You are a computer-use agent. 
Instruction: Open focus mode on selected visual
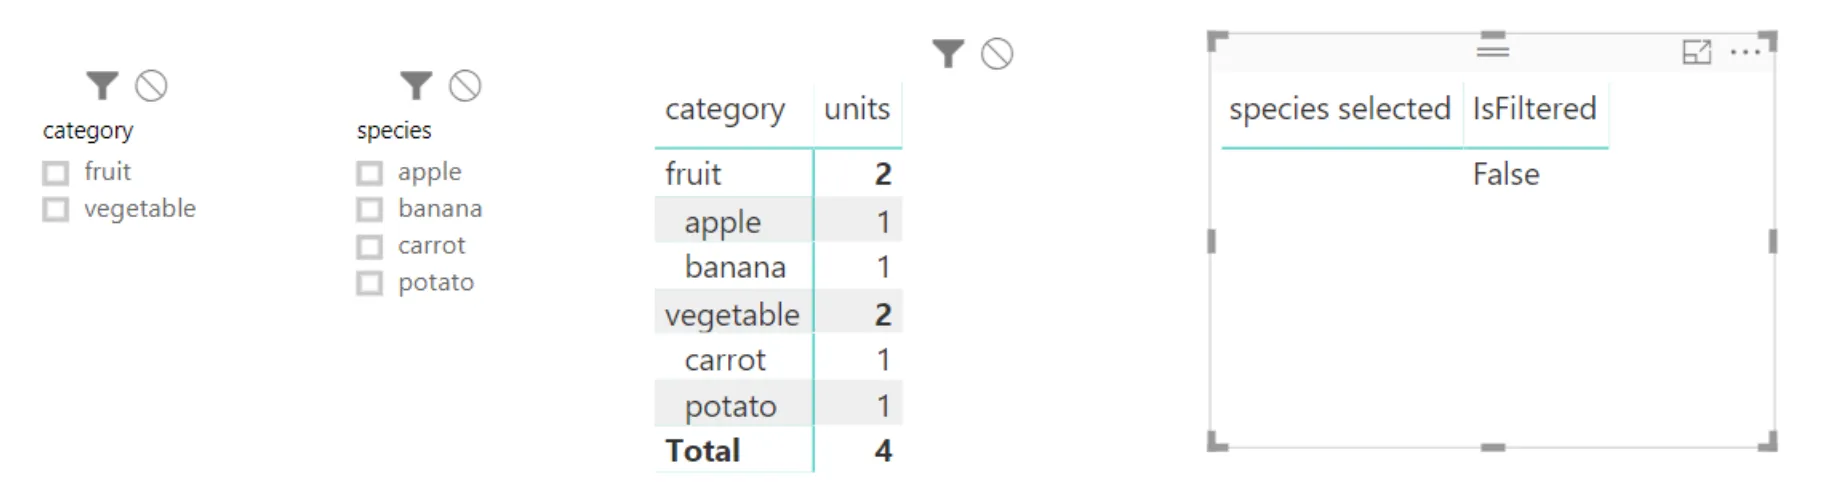coord(1697,52)
